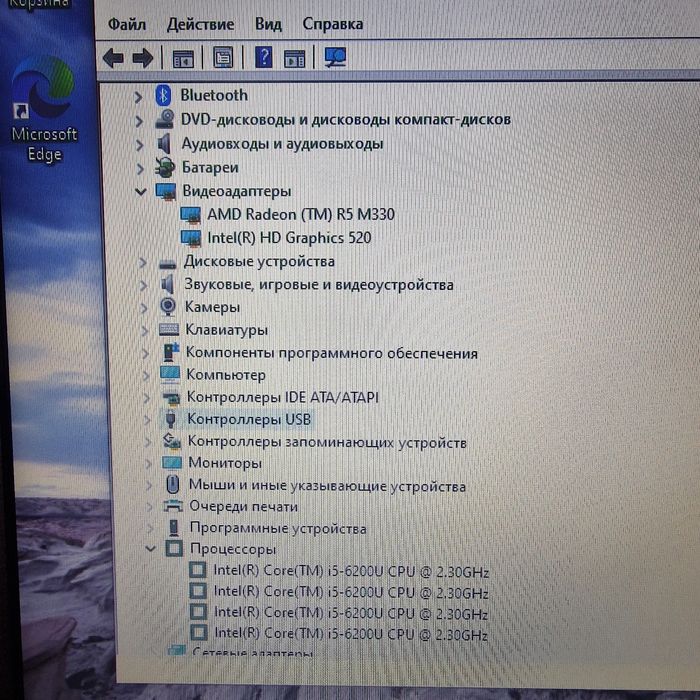Click the computer icon next to Компьютер
The height and width of the screenshot is (700, 700).
(170, 375)
